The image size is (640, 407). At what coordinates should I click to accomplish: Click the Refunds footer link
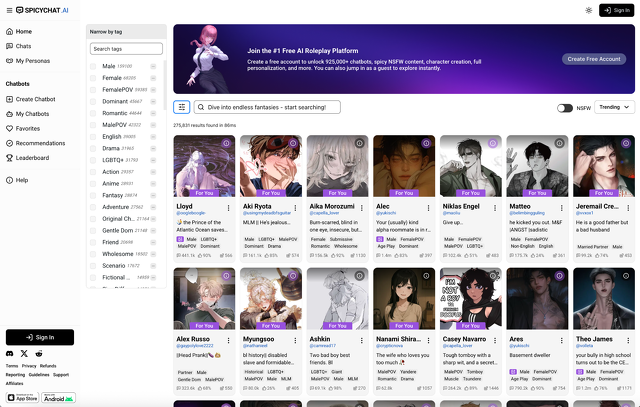point(48,366)
